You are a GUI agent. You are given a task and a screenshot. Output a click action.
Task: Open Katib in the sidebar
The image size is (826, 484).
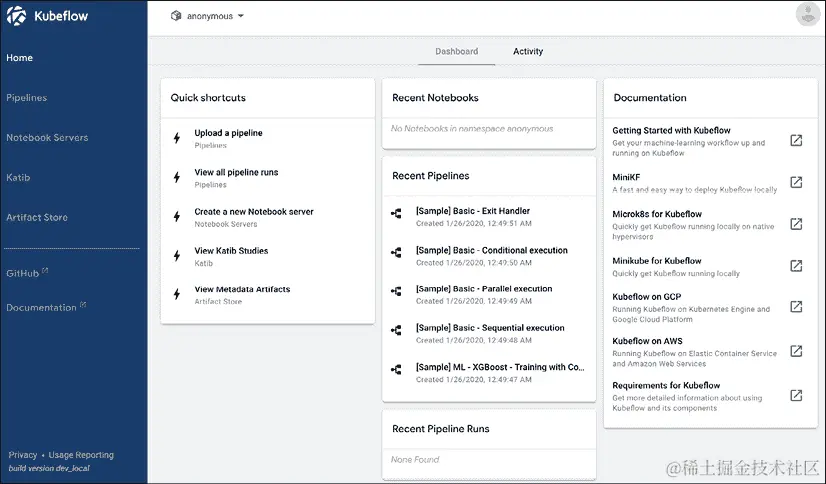(18, 177)
